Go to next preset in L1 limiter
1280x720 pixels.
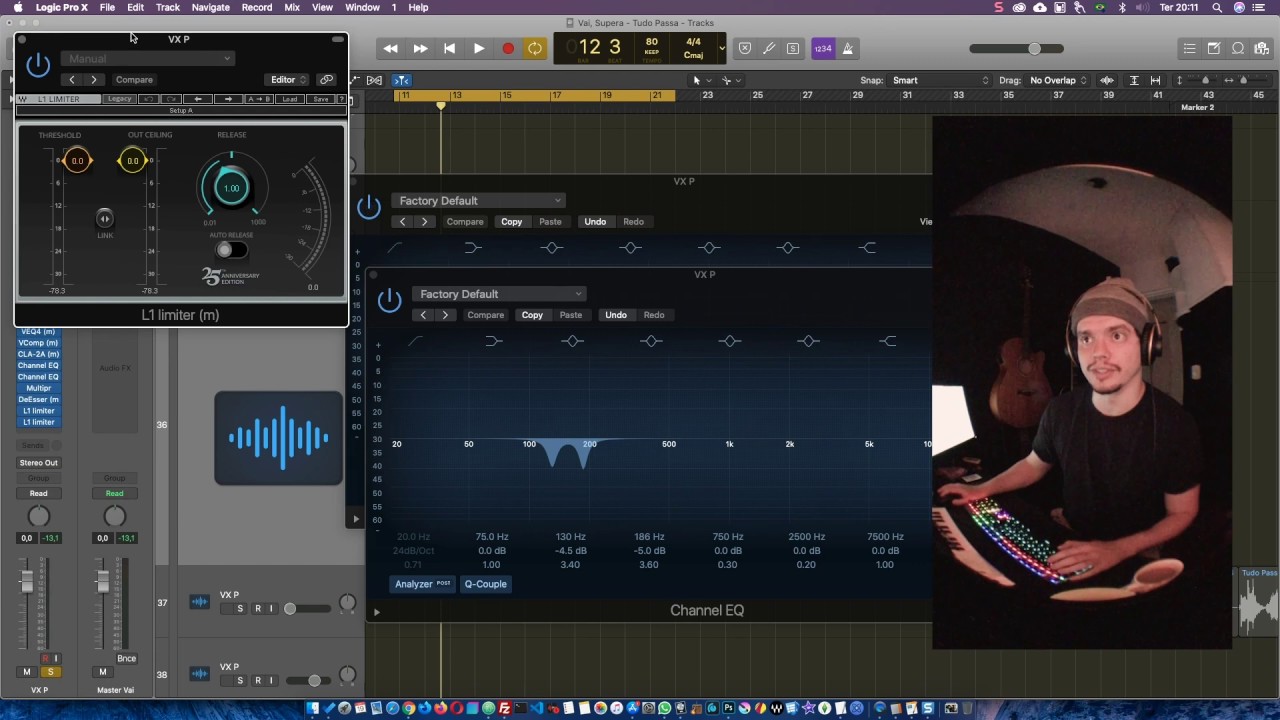coord(94,80)
